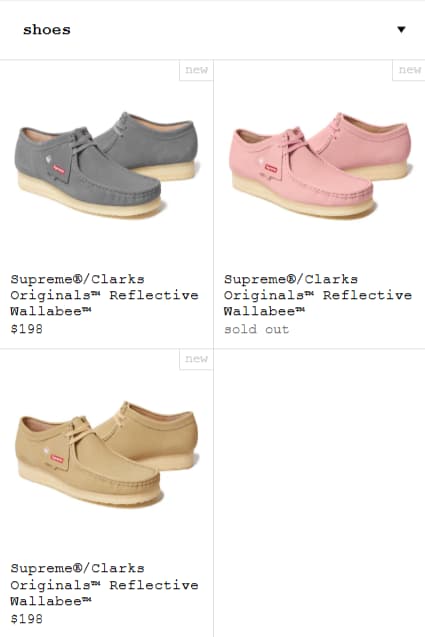Click the rear pink shoe in the pair
Image resolution: width=425 pixels, height=637 pixels.
[x=362, y=144]
